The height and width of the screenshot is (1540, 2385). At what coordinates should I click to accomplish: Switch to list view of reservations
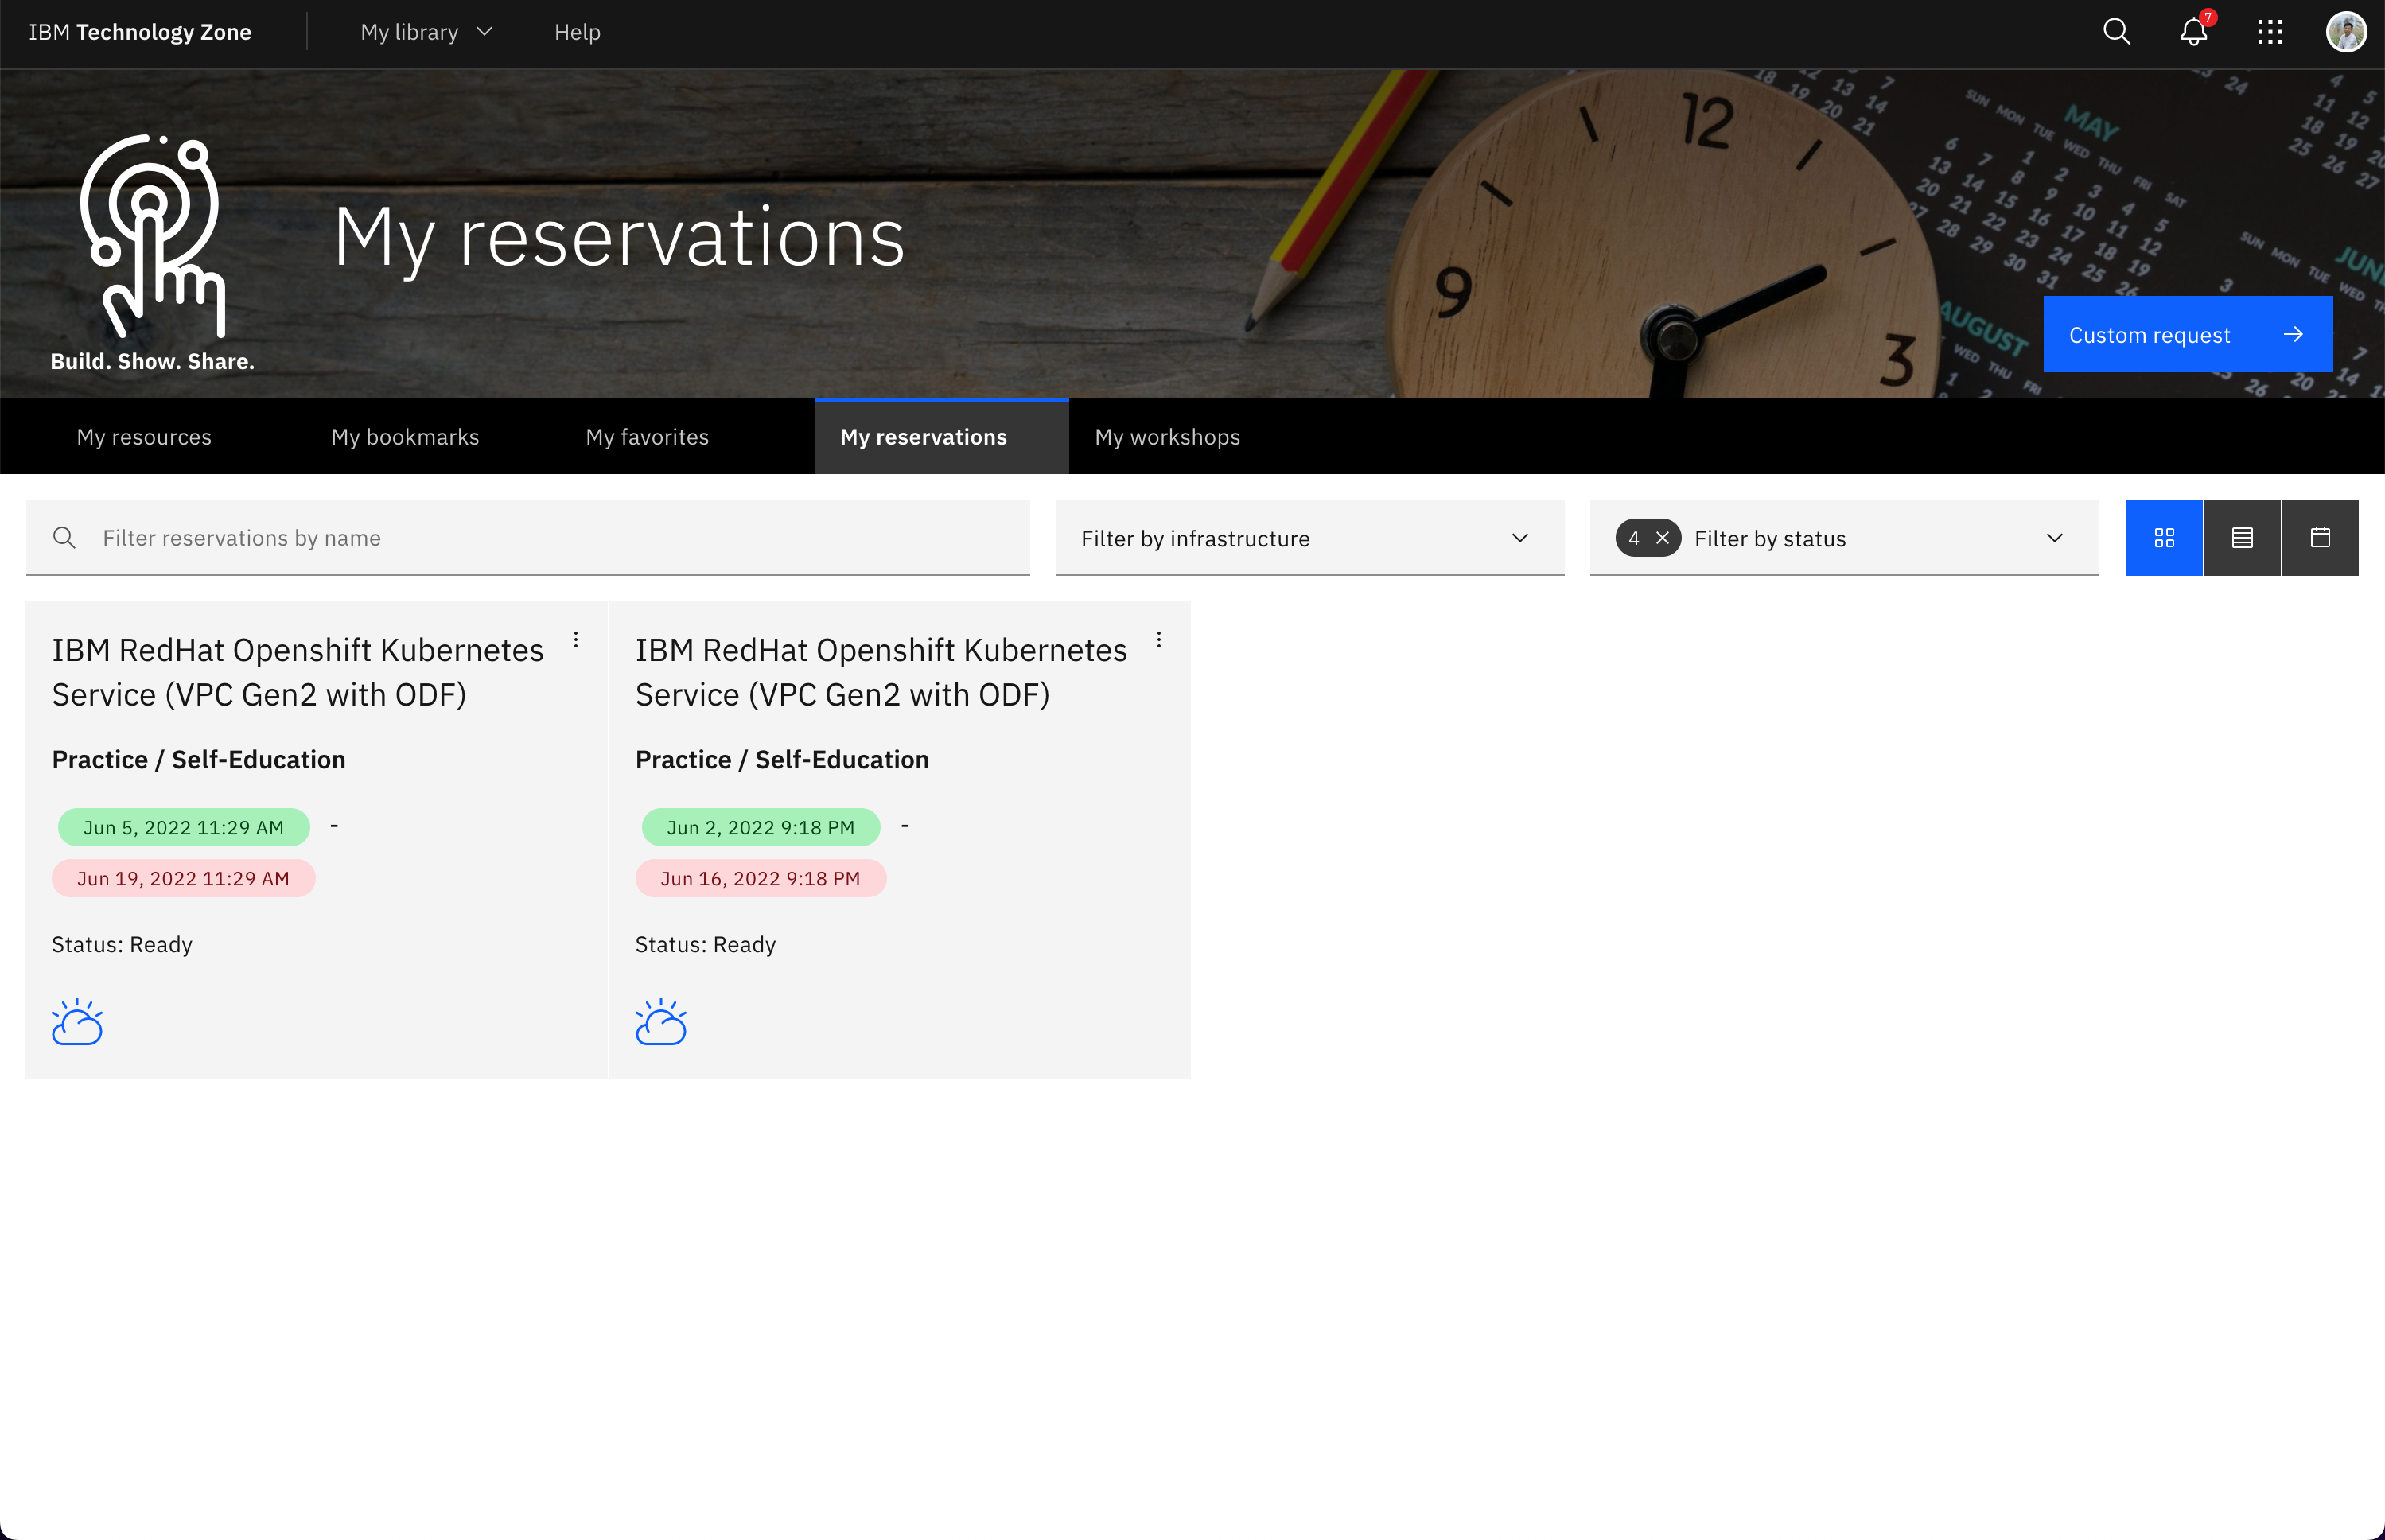tap(2242, 537)
